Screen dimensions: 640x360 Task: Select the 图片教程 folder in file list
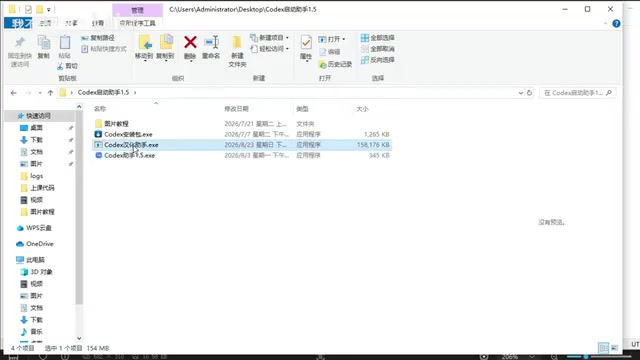click(x=116, y=124)
